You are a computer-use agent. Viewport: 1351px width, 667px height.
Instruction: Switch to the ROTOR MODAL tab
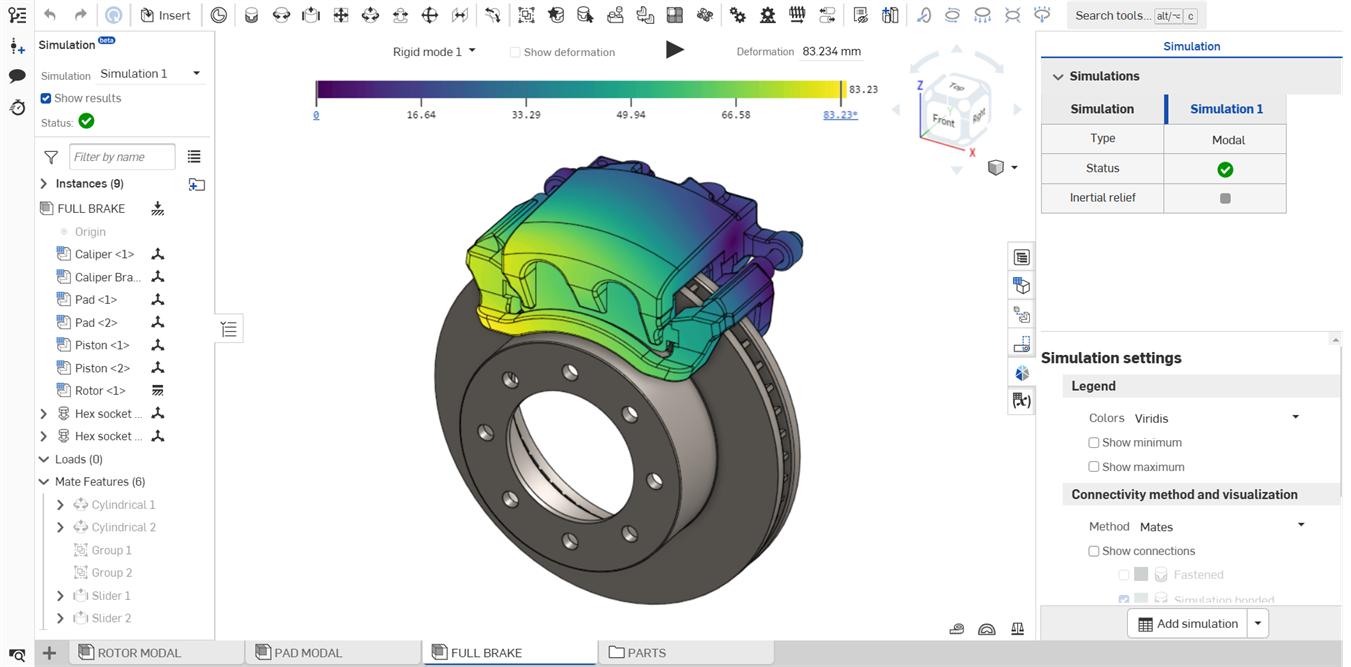[139, 653]
